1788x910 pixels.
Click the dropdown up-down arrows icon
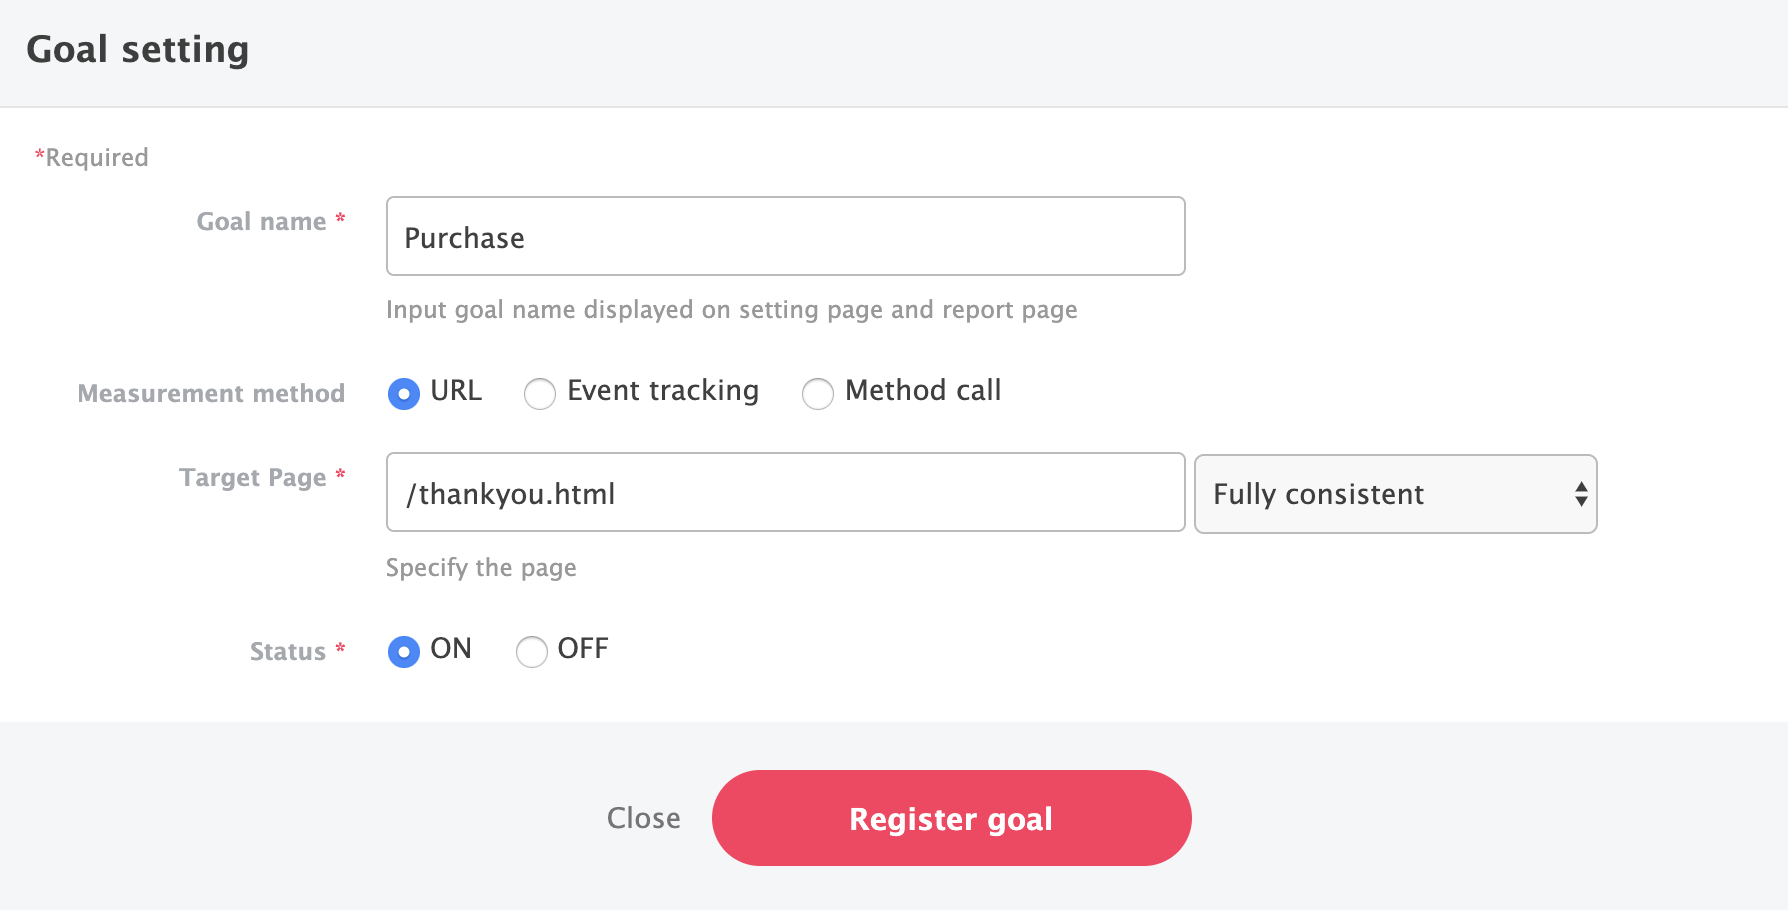click(x=1581, y=494)
